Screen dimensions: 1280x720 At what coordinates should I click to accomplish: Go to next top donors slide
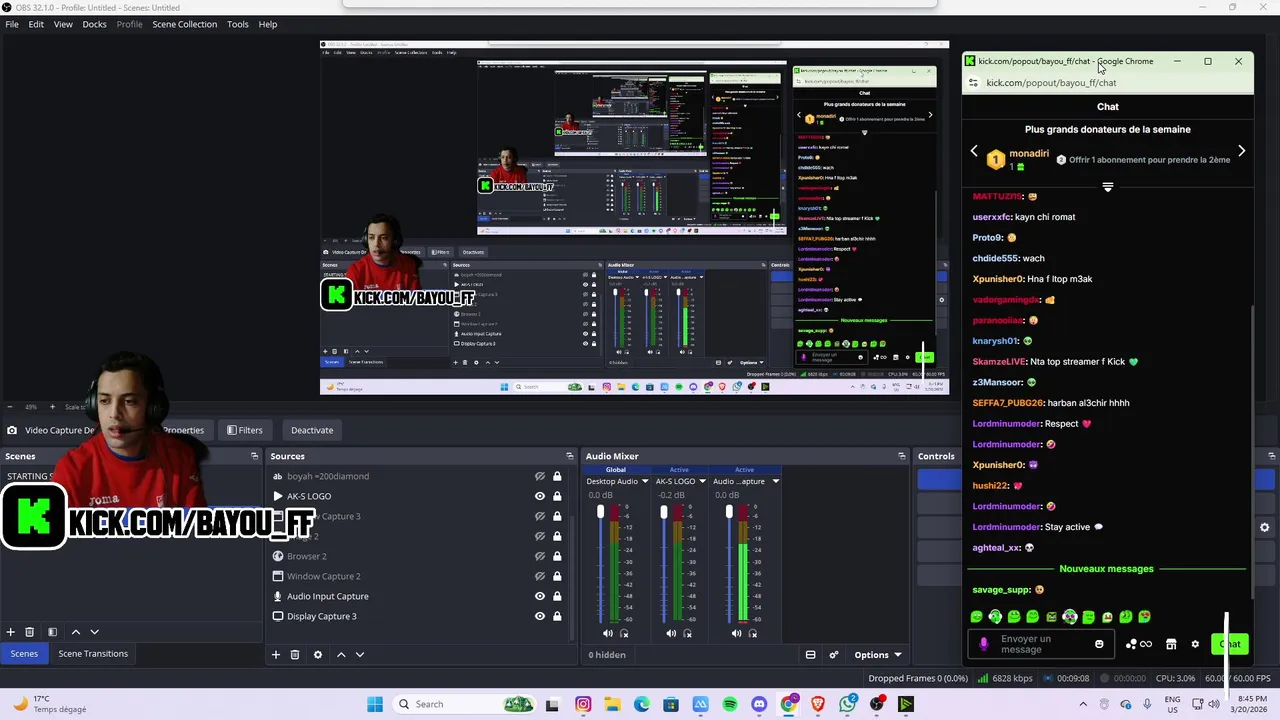(1241, 151)
